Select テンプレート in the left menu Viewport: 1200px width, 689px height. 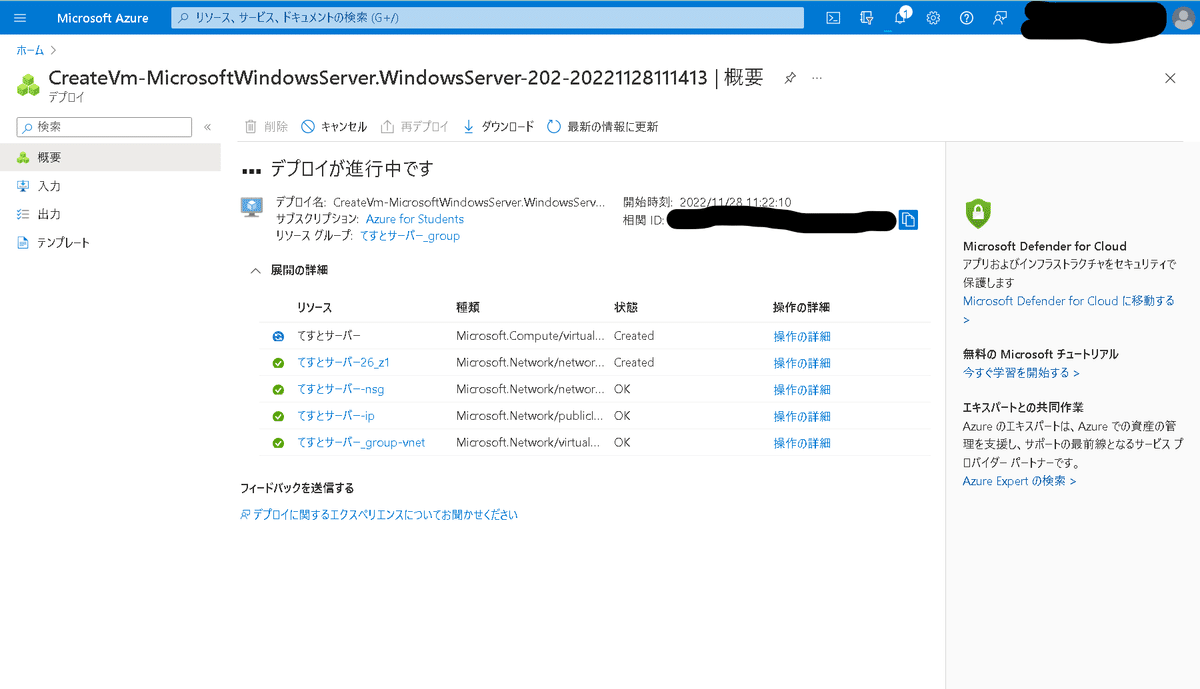(110, 242)
